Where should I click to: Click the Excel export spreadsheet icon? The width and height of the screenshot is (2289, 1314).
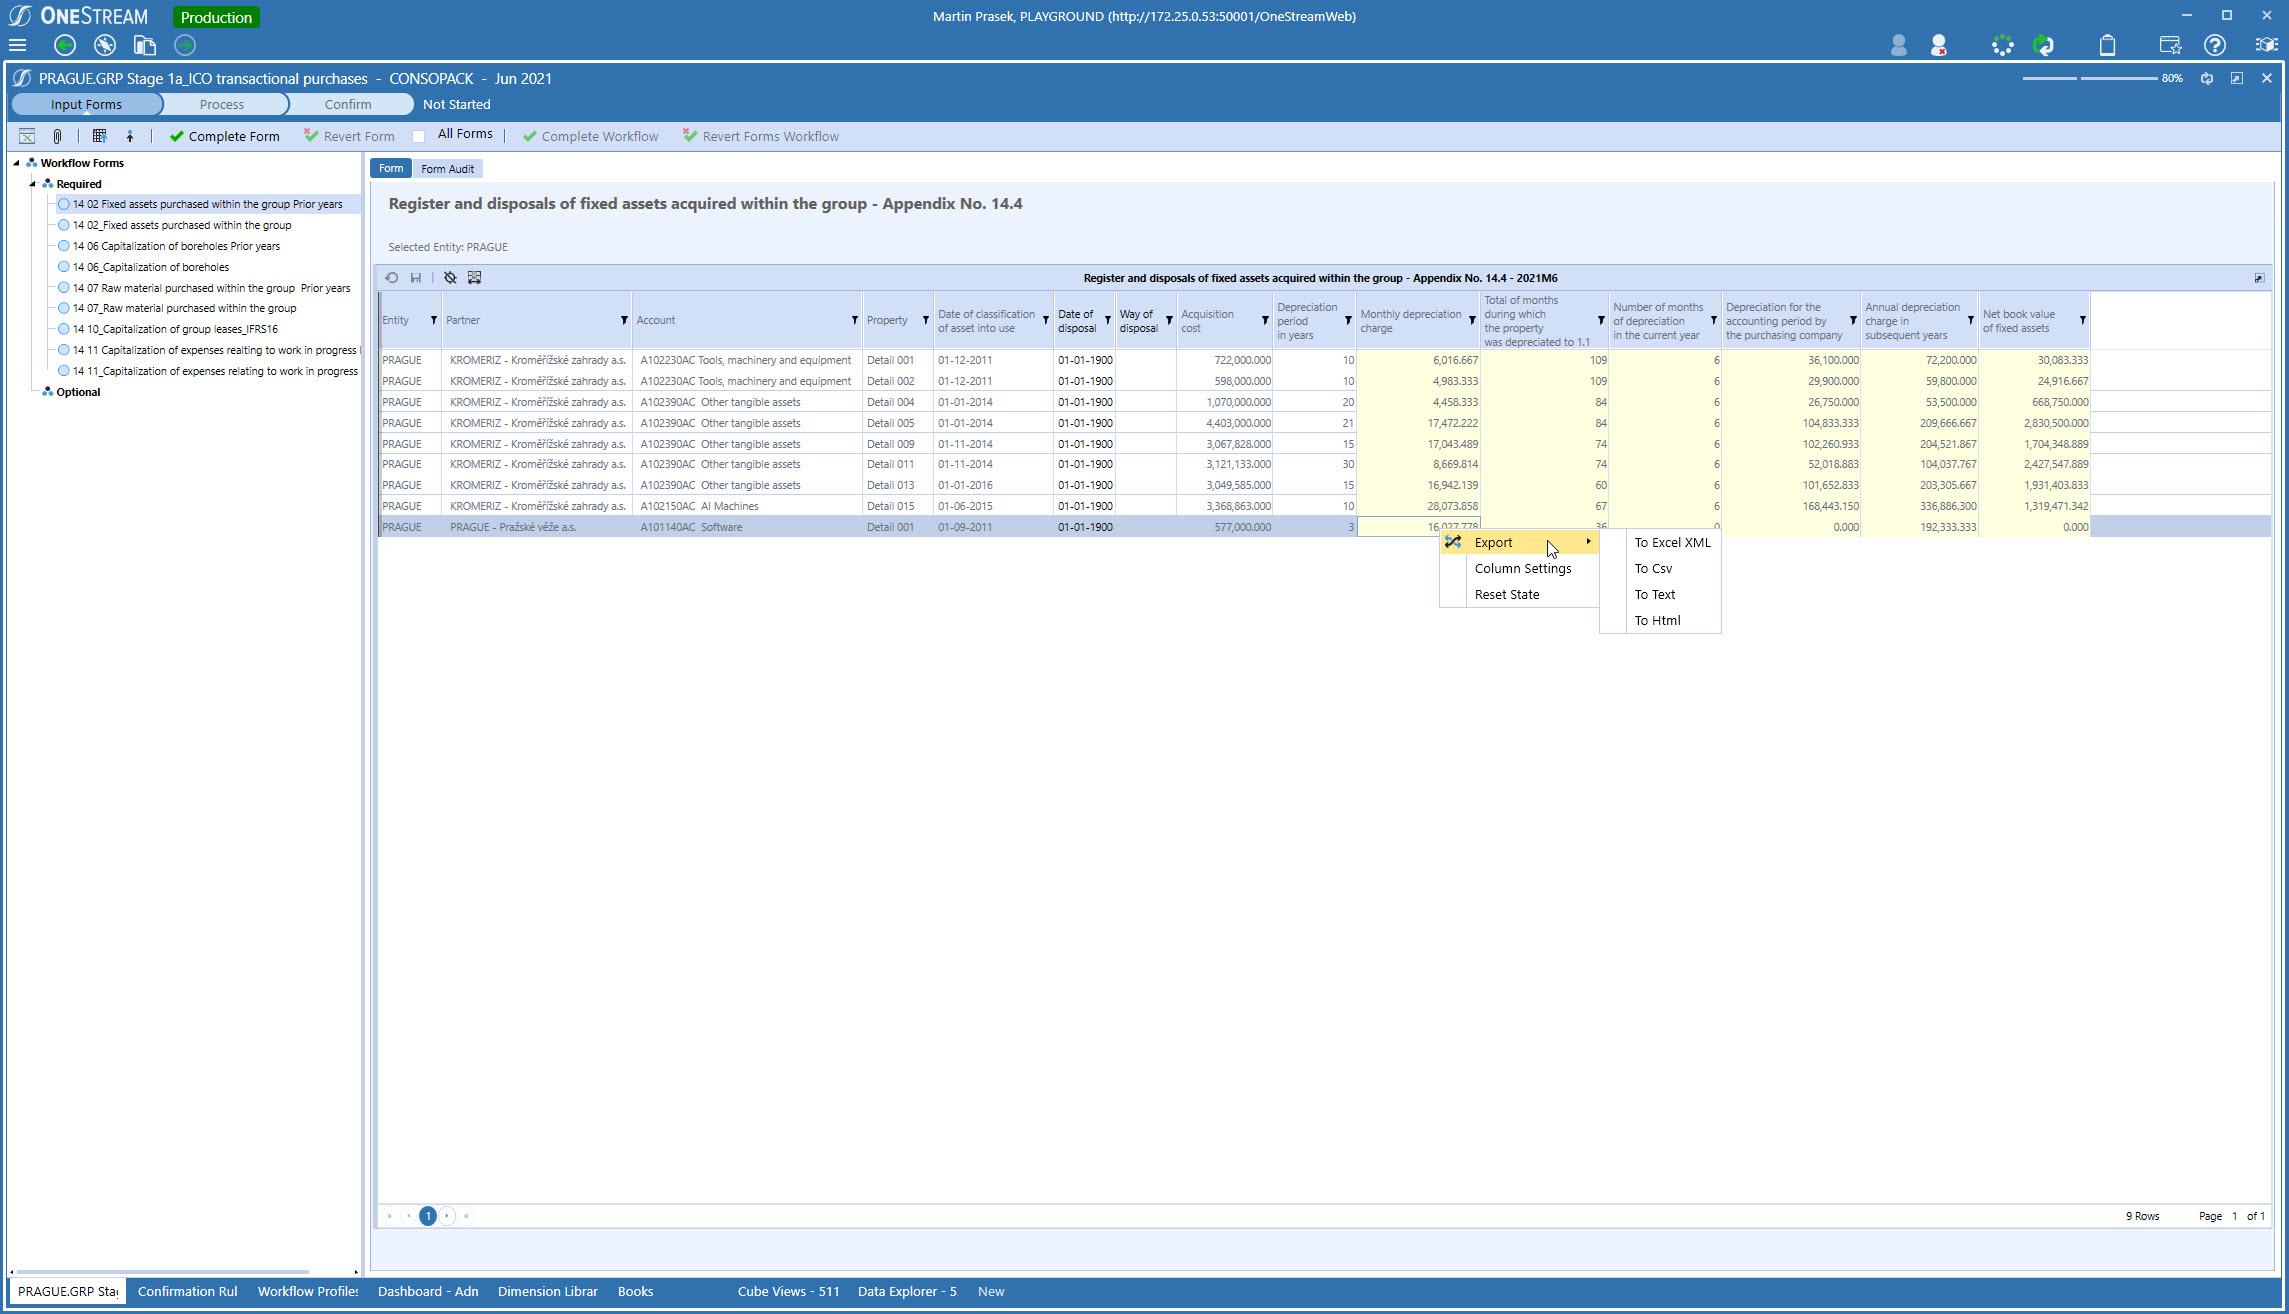[x=27, y=136]
